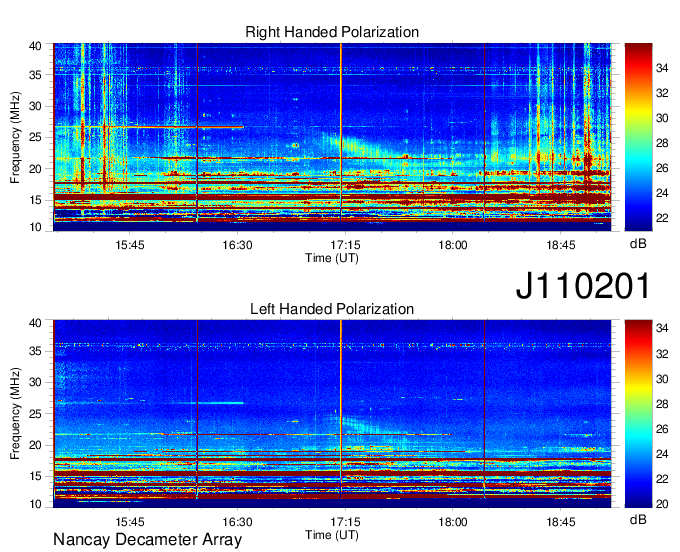Click Frequency (MHz) label of Left Handed plot
Image resolution: width=680 pixels, height=552 pixels.
15,414
